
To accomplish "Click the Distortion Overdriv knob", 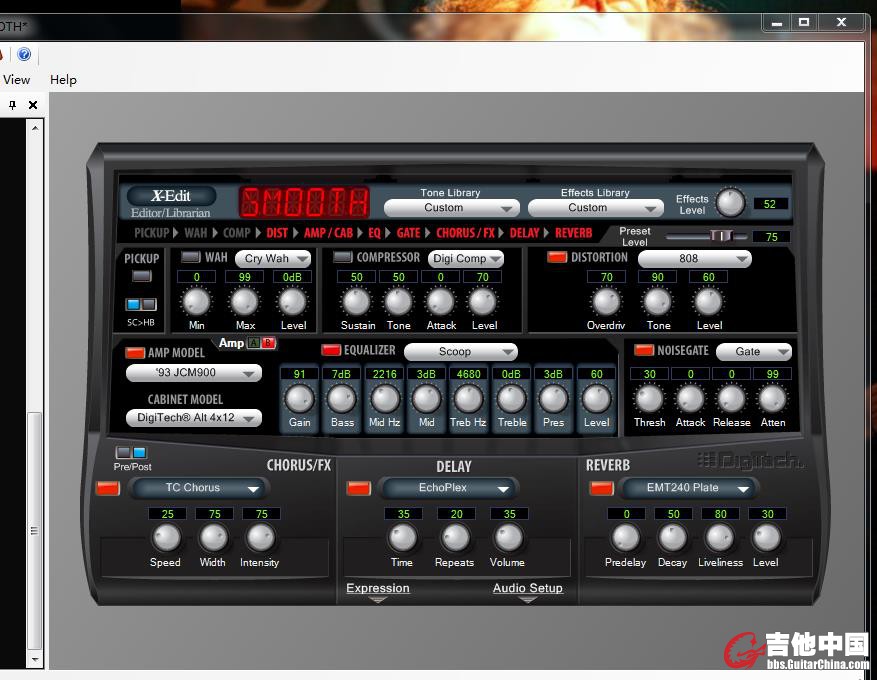I will (606, 302).
